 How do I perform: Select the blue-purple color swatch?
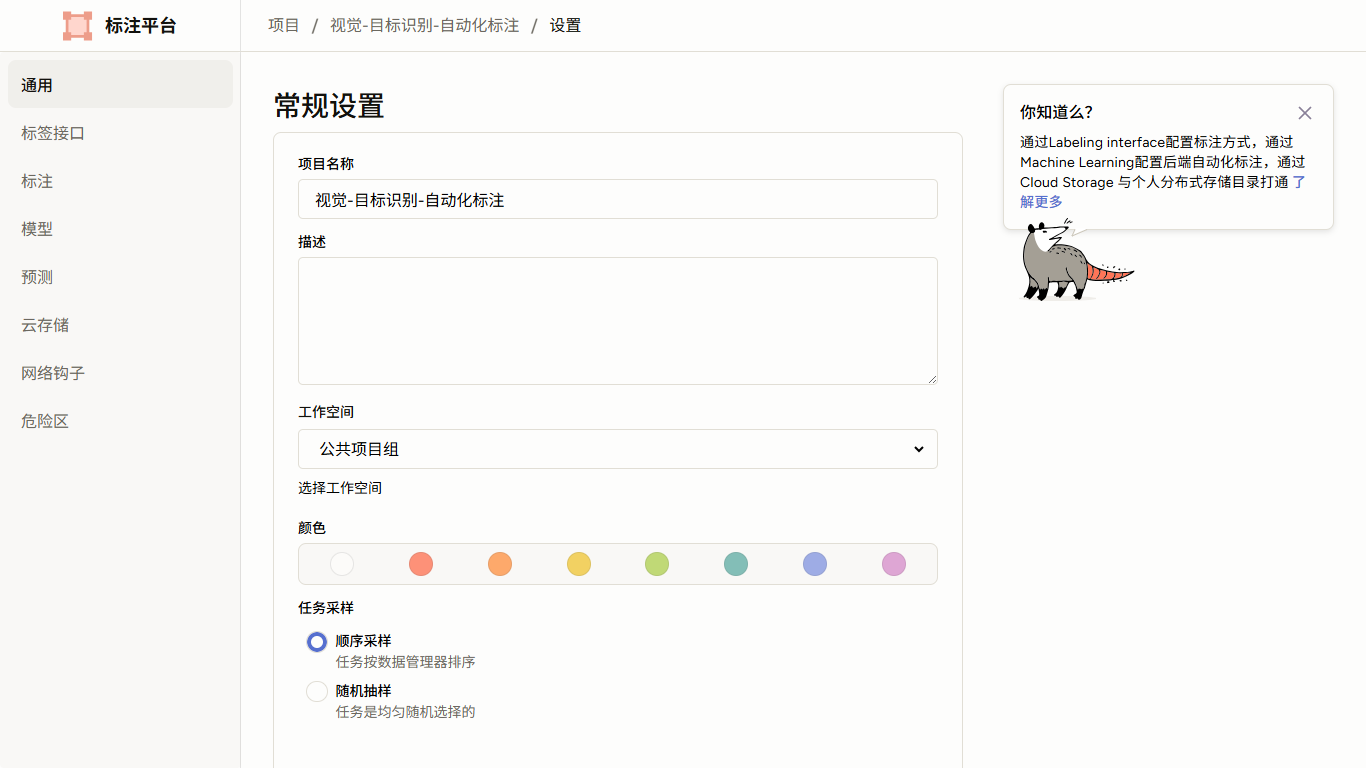[x=815, y=564]
